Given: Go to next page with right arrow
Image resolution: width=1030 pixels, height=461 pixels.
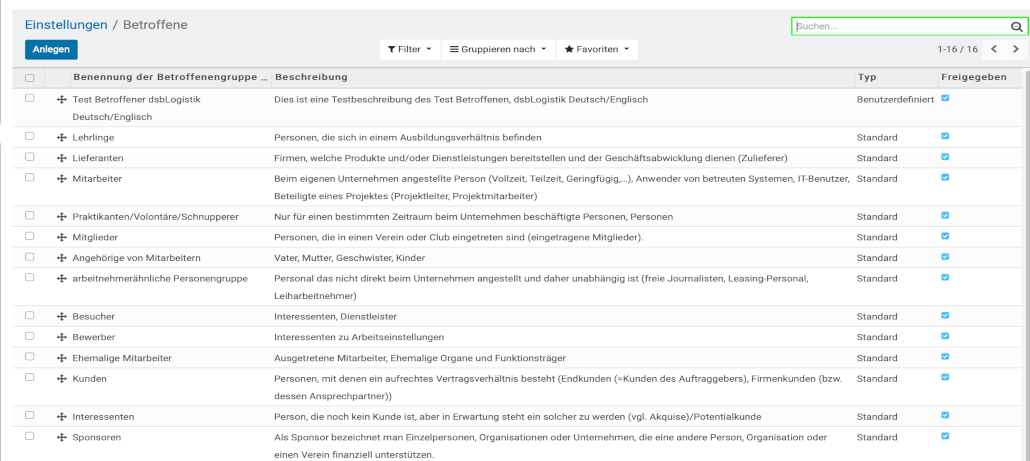Looking at the screenshot, I should [1016, 49].
